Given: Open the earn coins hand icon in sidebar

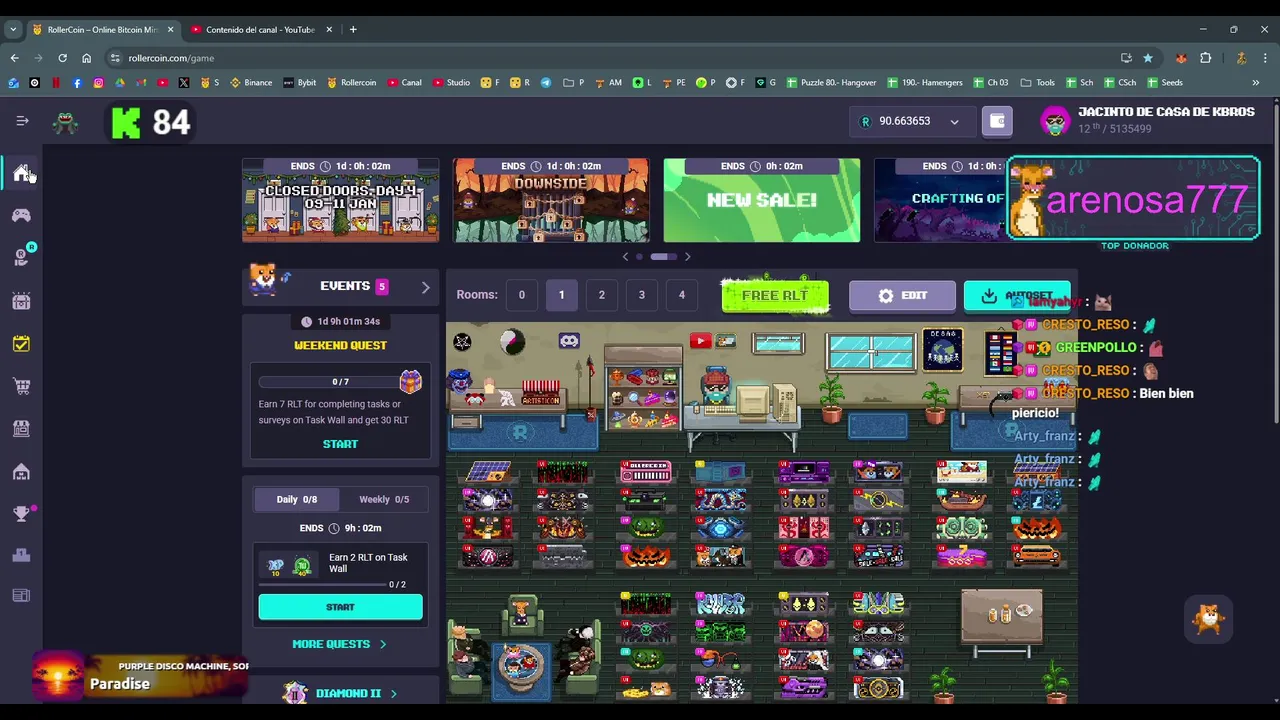Looking at the screenshot, I should pos(21,258).
